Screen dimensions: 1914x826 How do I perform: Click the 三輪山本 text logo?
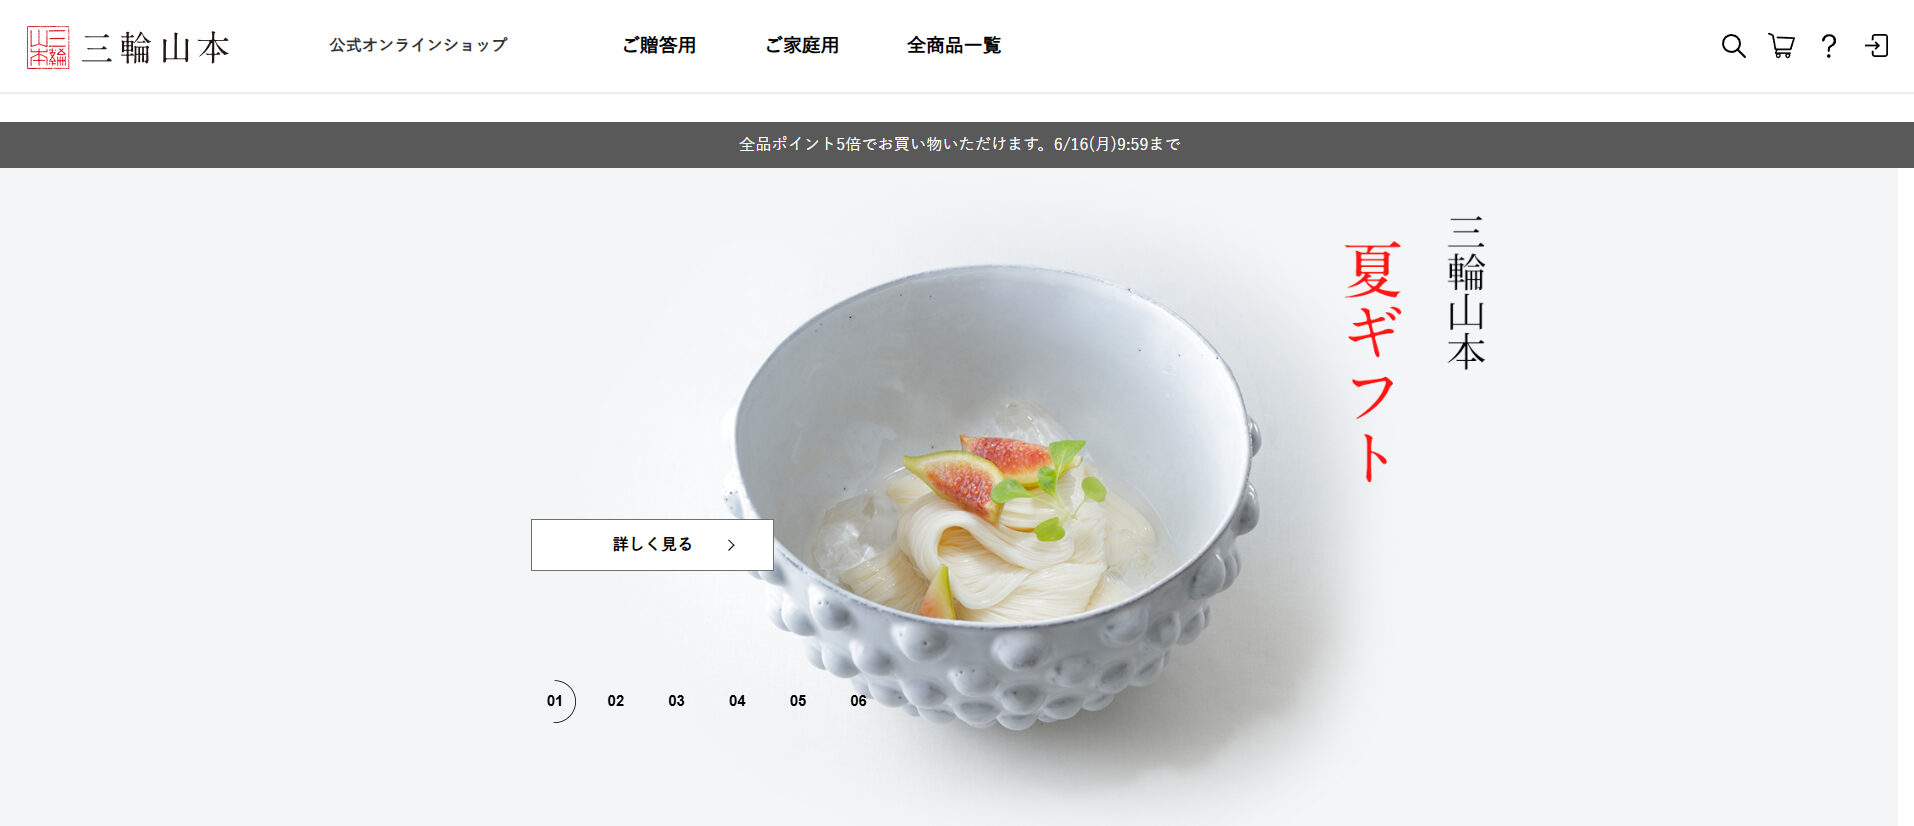tap(156, 47)
